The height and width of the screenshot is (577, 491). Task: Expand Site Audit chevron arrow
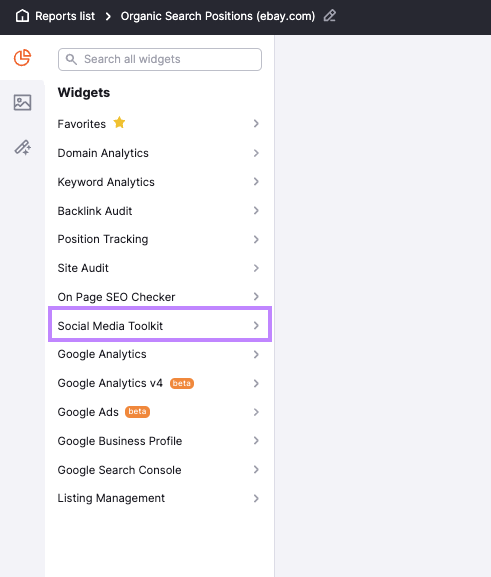(x=256, y=268)
